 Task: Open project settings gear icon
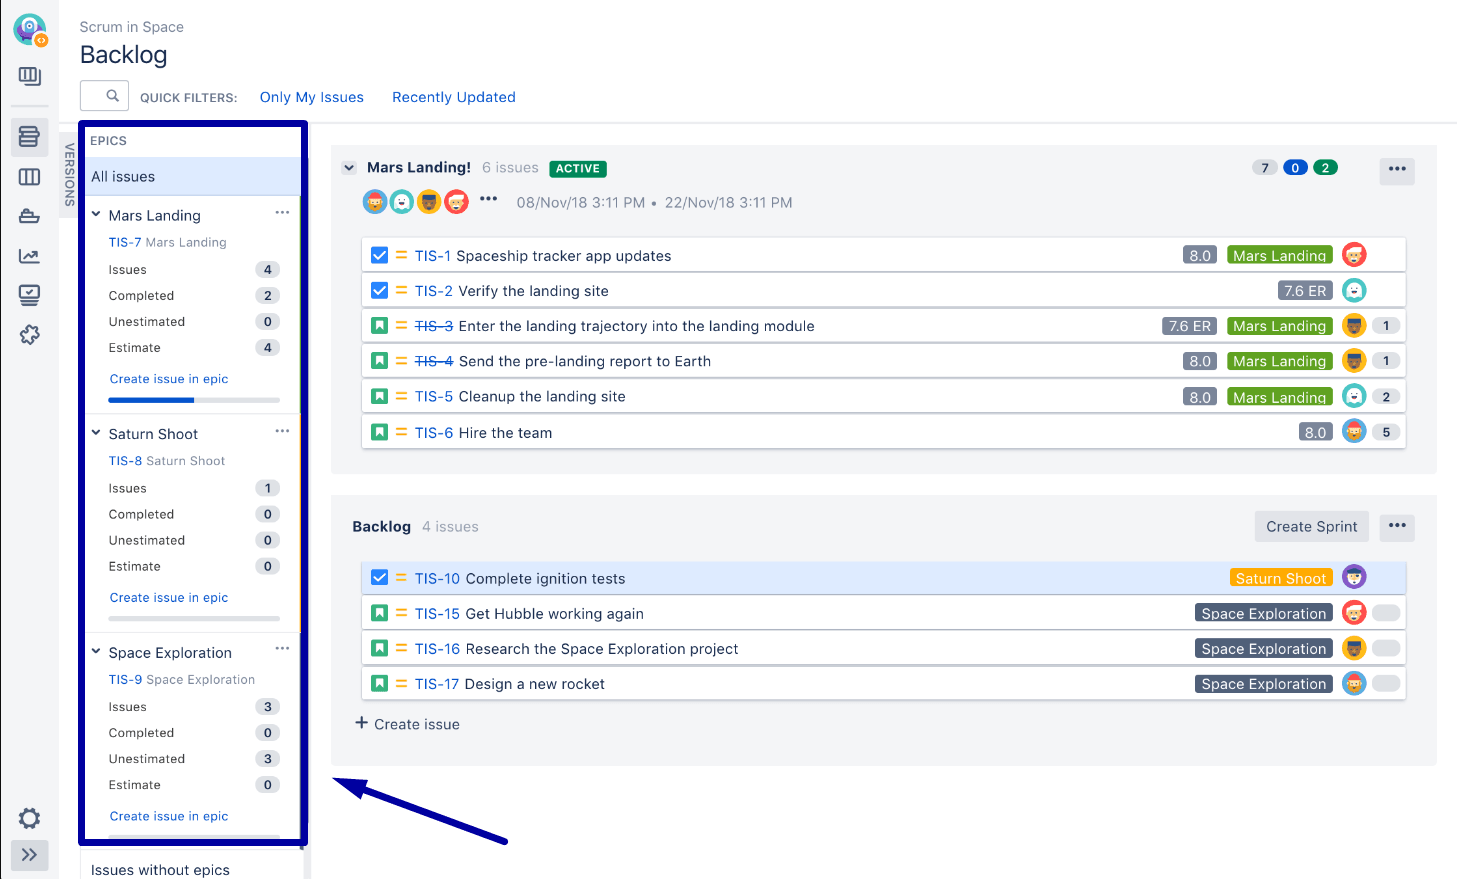(29, 818)
